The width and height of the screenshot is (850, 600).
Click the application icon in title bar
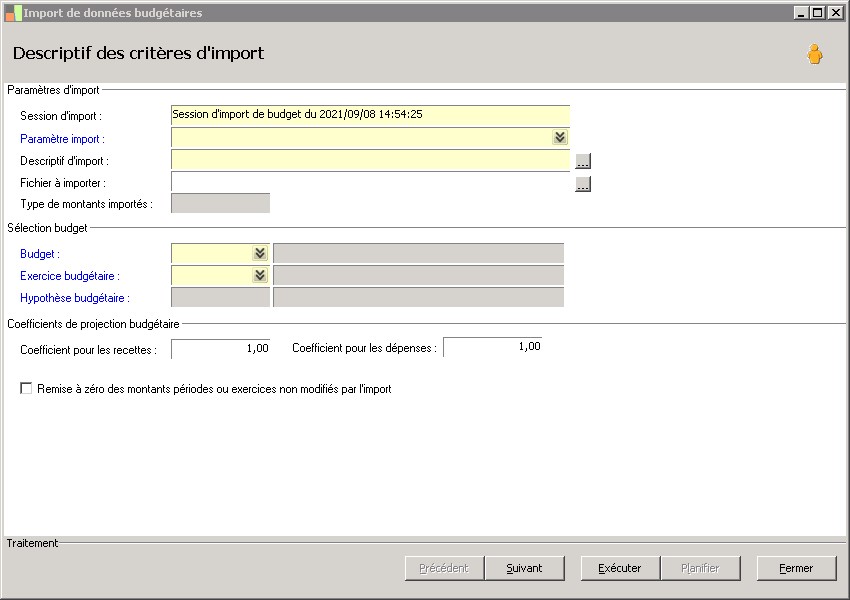(13, 13)
